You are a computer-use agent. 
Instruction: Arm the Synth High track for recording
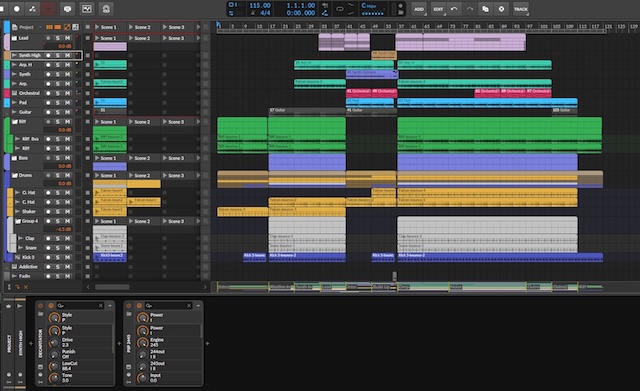pos(48,55)
